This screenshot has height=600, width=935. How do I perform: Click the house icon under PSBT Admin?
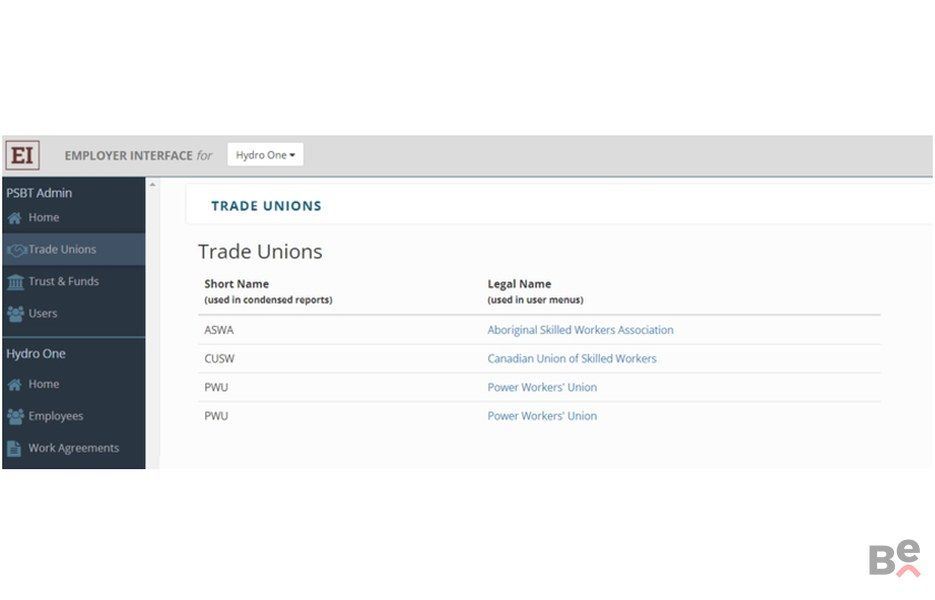pos(15,218)
